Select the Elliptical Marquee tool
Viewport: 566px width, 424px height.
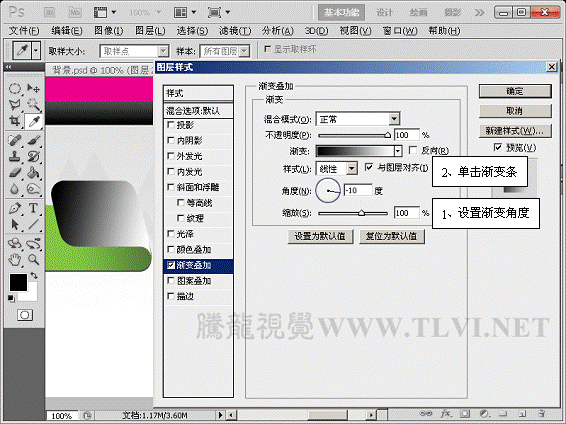[x=14, y=88]
